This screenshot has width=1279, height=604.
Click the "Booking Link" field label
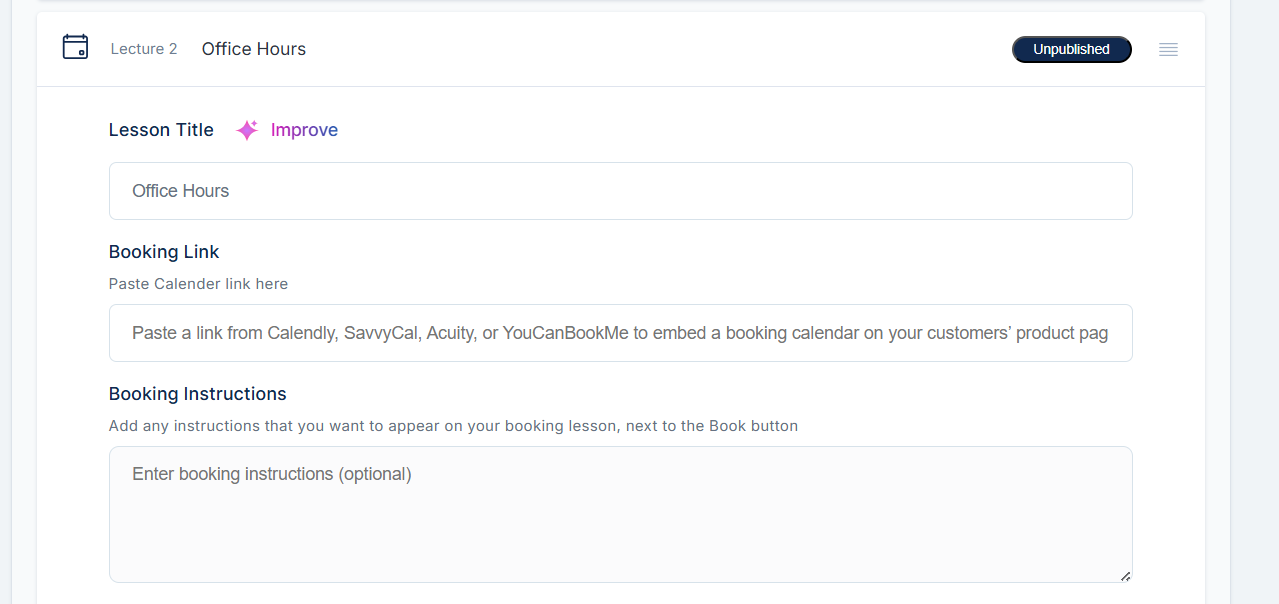click(x=164, y=252)
